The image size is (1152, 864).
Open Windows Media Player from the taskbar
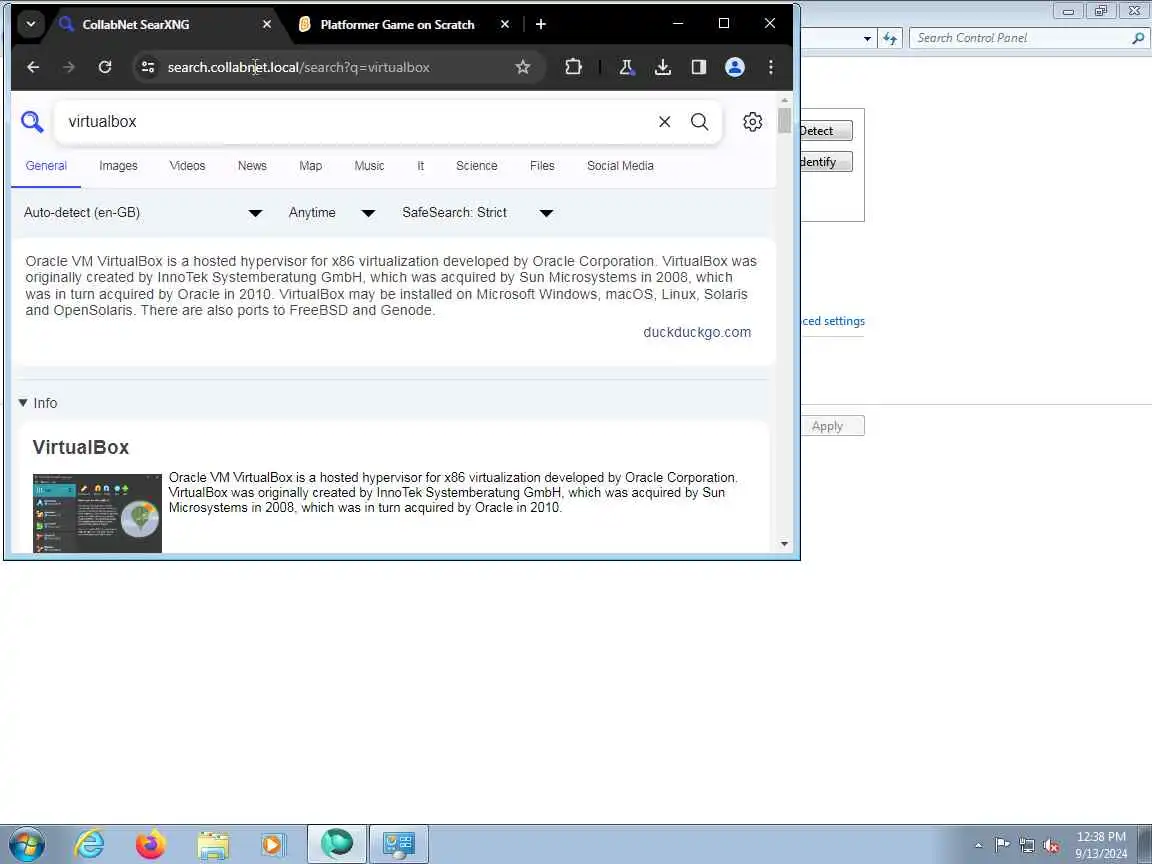tap(272, 844)
